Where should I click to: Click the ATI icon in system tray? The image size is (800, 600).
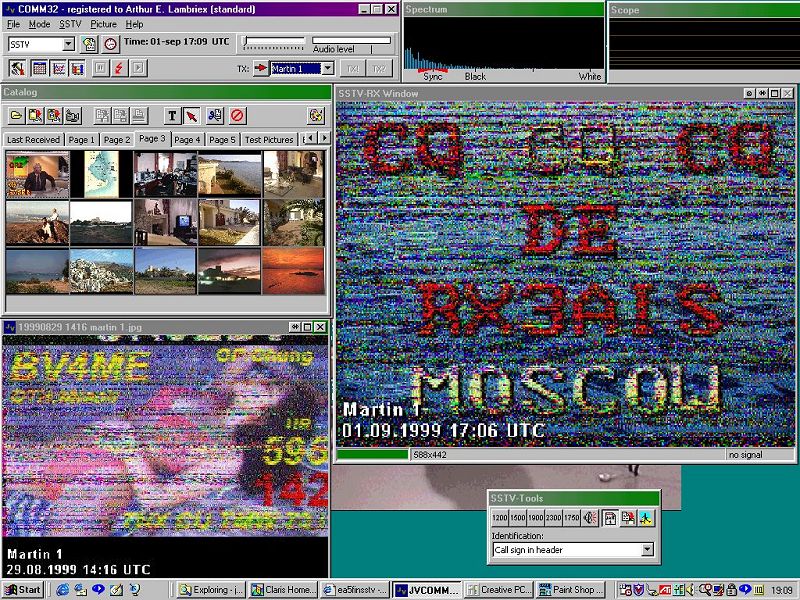(x=664, y=590)
